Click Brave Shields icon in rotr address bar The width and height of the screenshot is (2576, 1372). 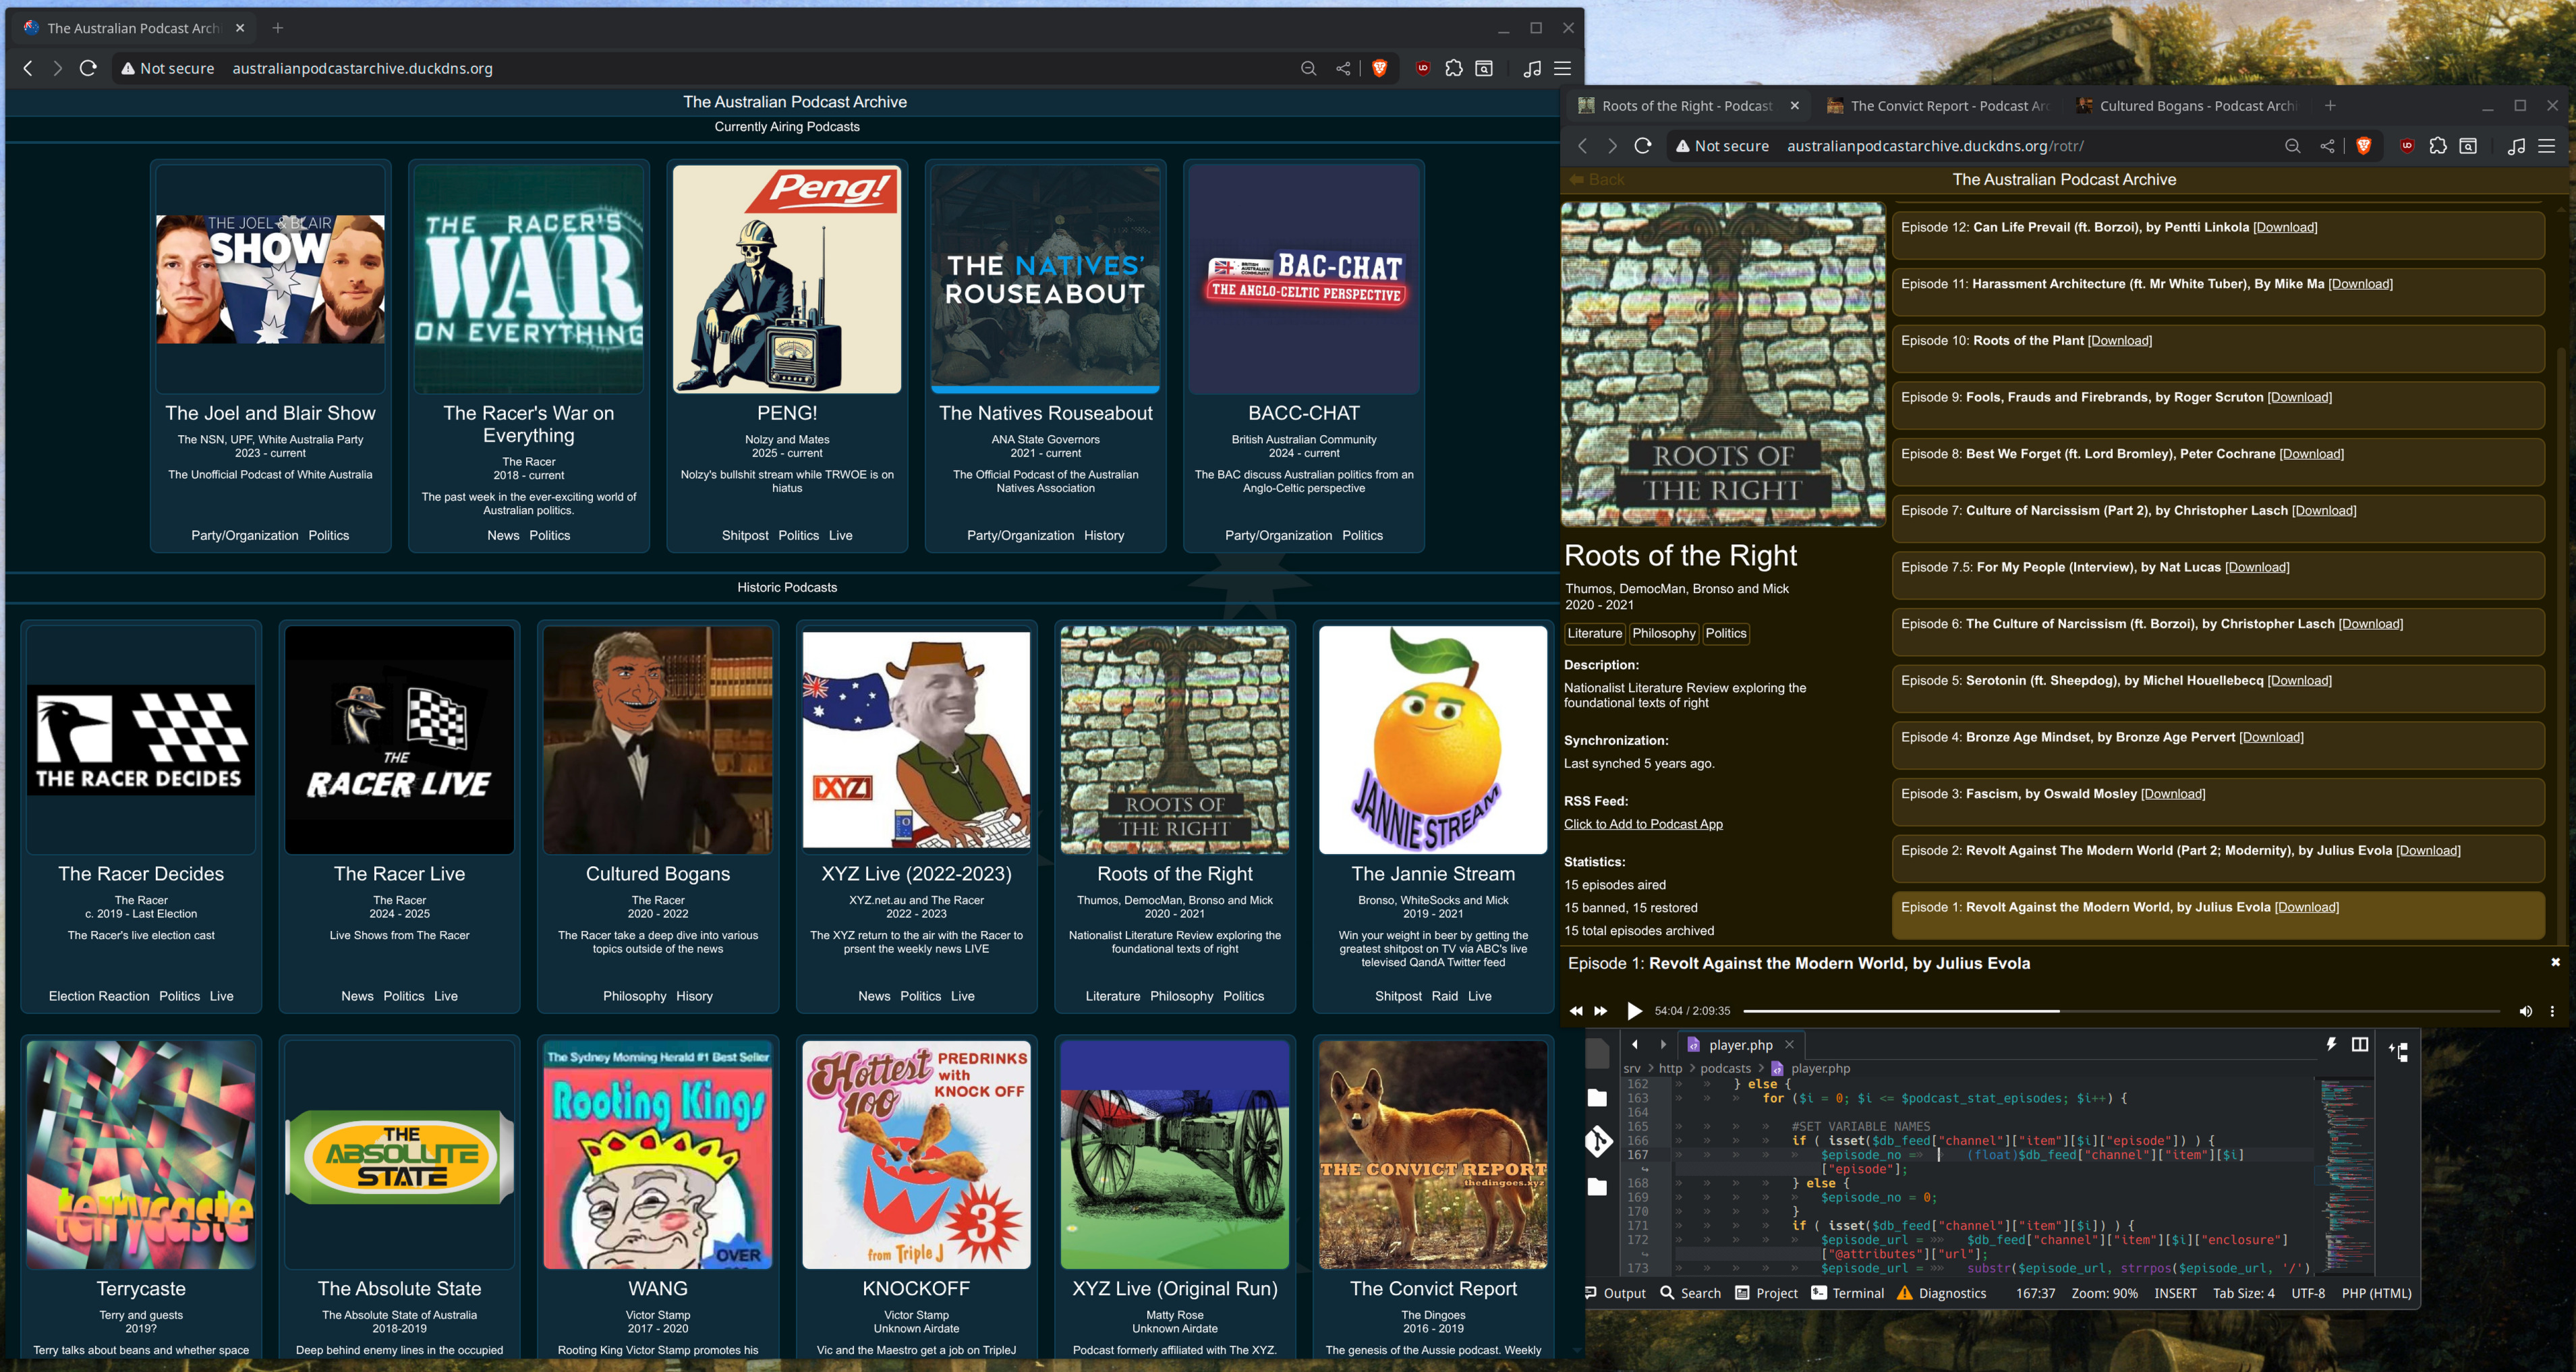pos(2364,146)
